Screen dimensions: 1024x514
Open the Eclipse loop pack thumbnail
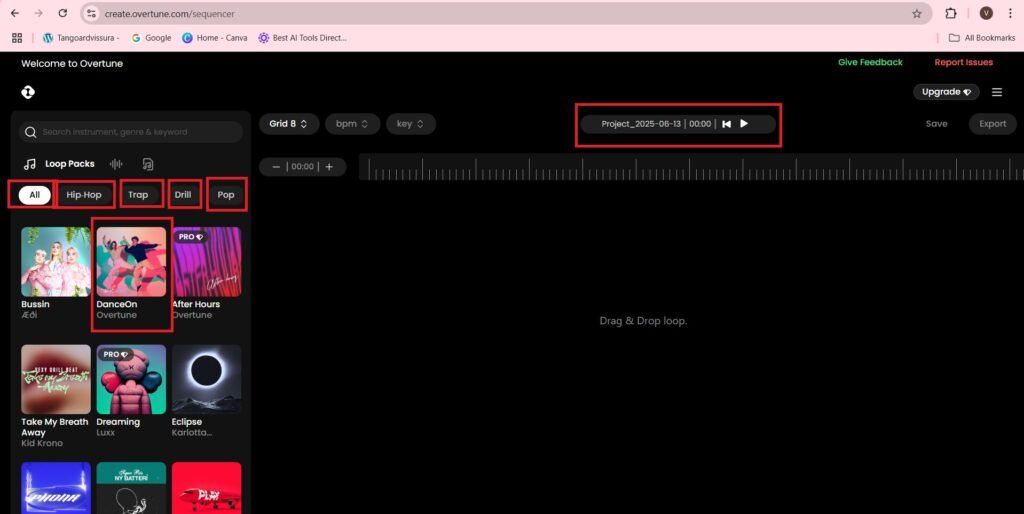click(206, 379)
